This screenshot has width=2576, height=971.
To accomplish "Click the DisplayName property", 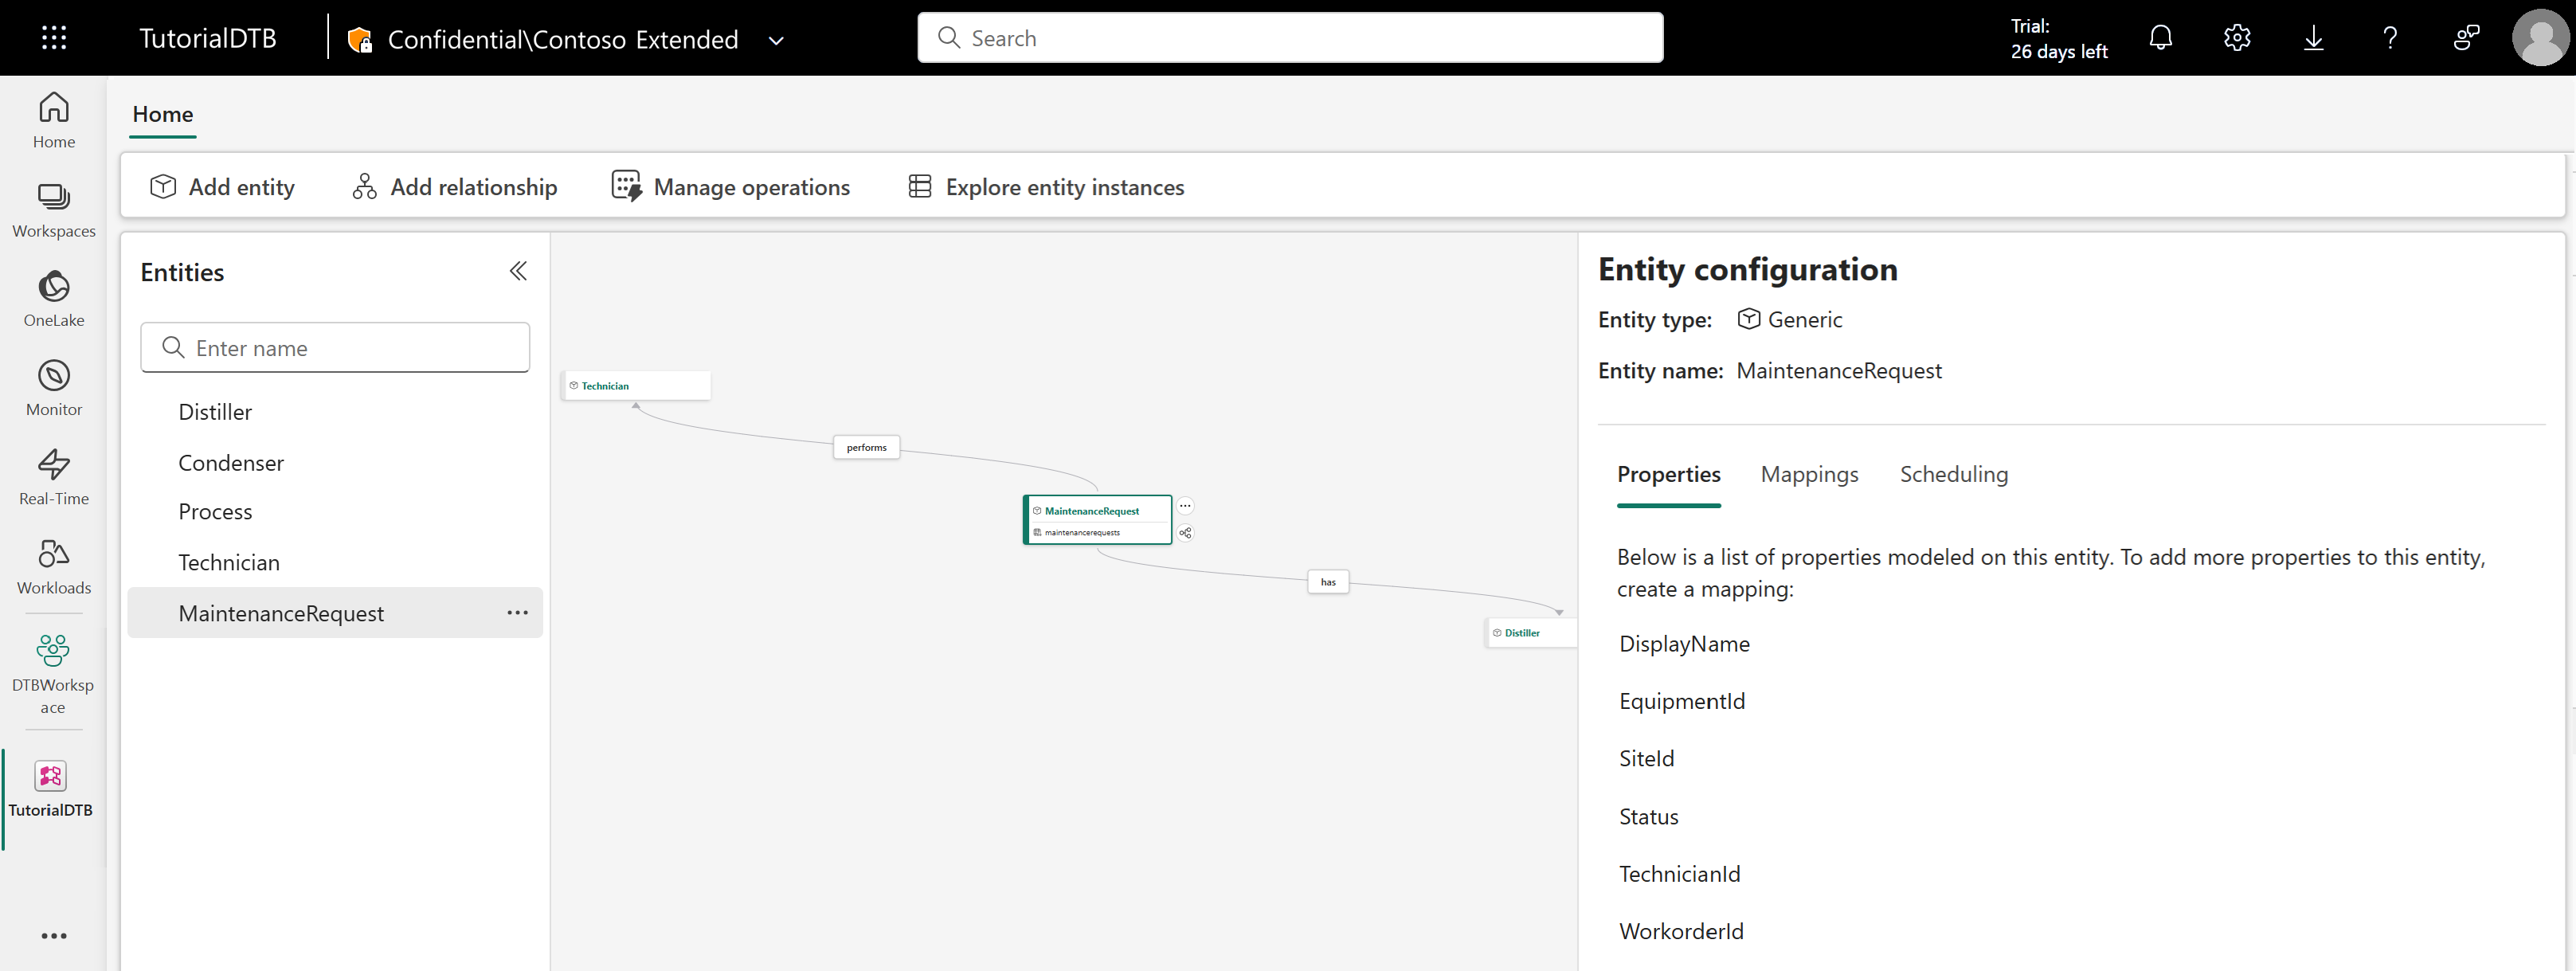I will [1684, 644].
